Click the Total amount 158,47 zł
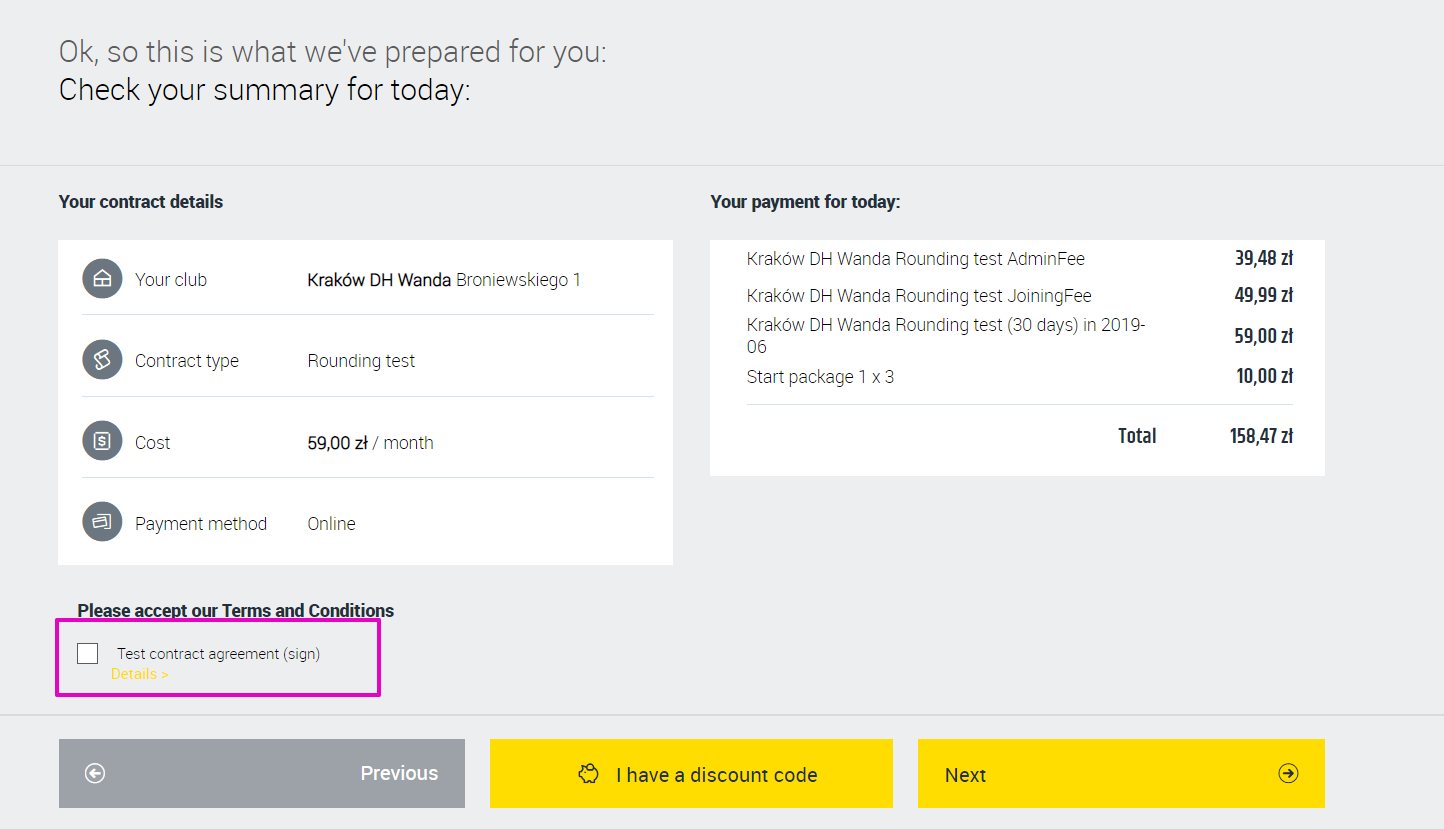Image resolution: width=1444 pixels, height=829 pixels. click(1261, 436)
